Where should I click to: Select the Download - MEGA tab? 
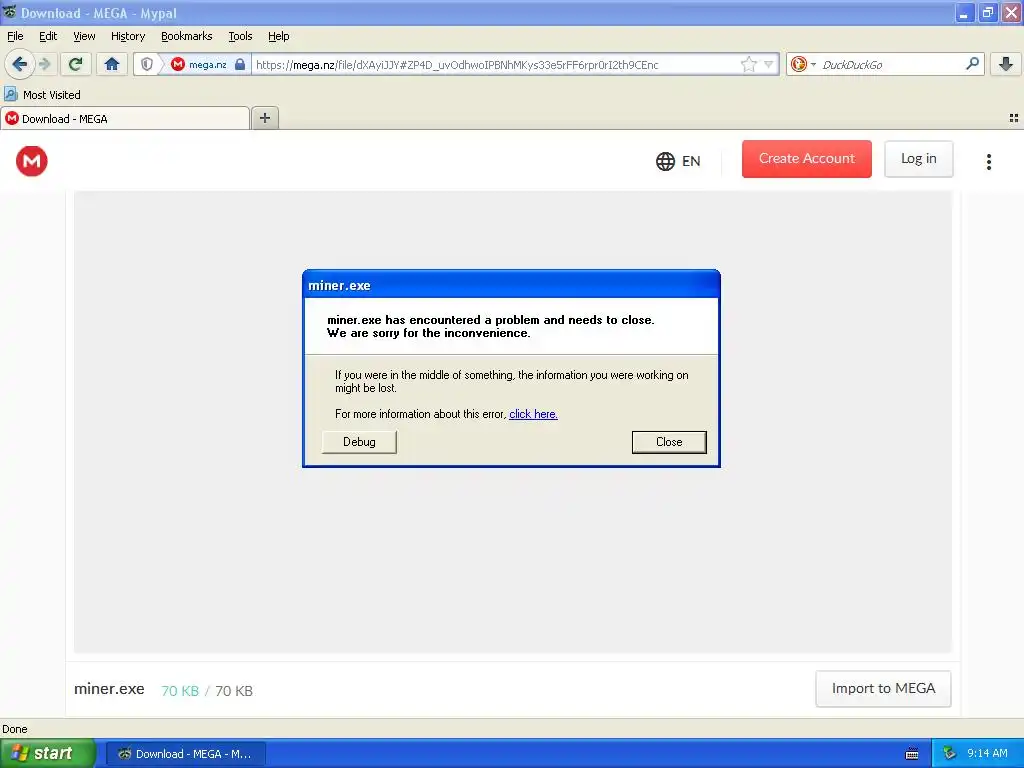[x=125, y=118]
